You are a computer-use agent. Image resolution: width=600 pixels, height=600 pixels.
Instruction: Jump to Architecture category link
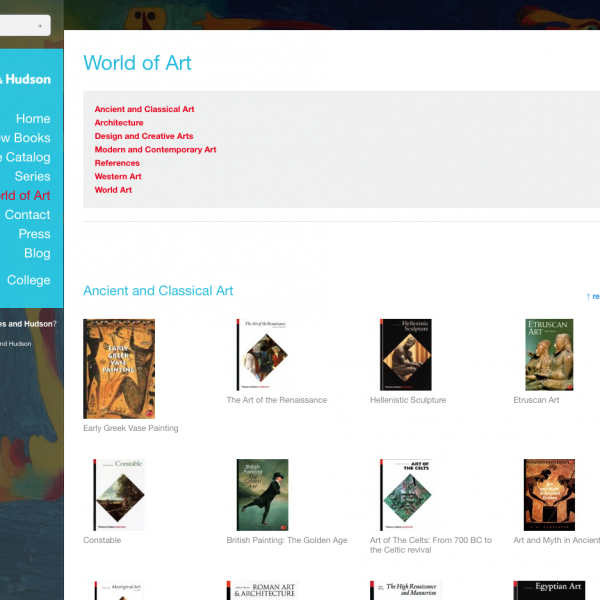[119, 123]
